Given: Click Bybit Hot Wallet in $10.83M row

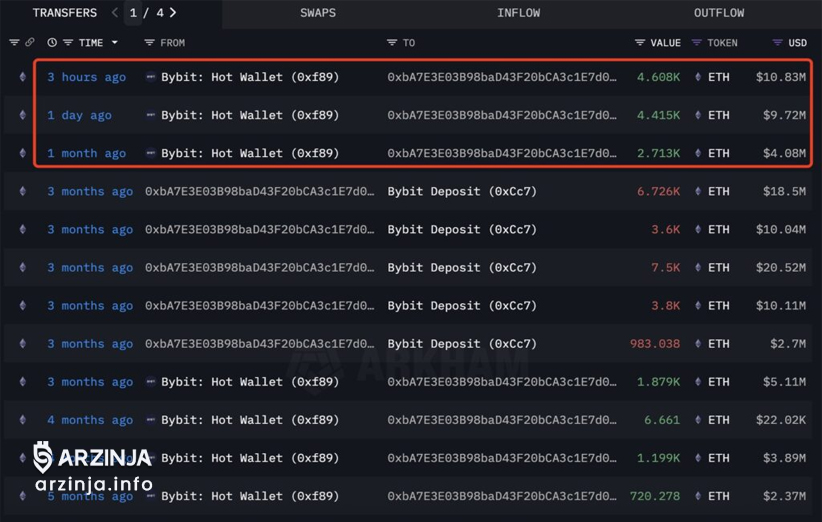Looking at the screenshot, I should (x=250, y=77).
